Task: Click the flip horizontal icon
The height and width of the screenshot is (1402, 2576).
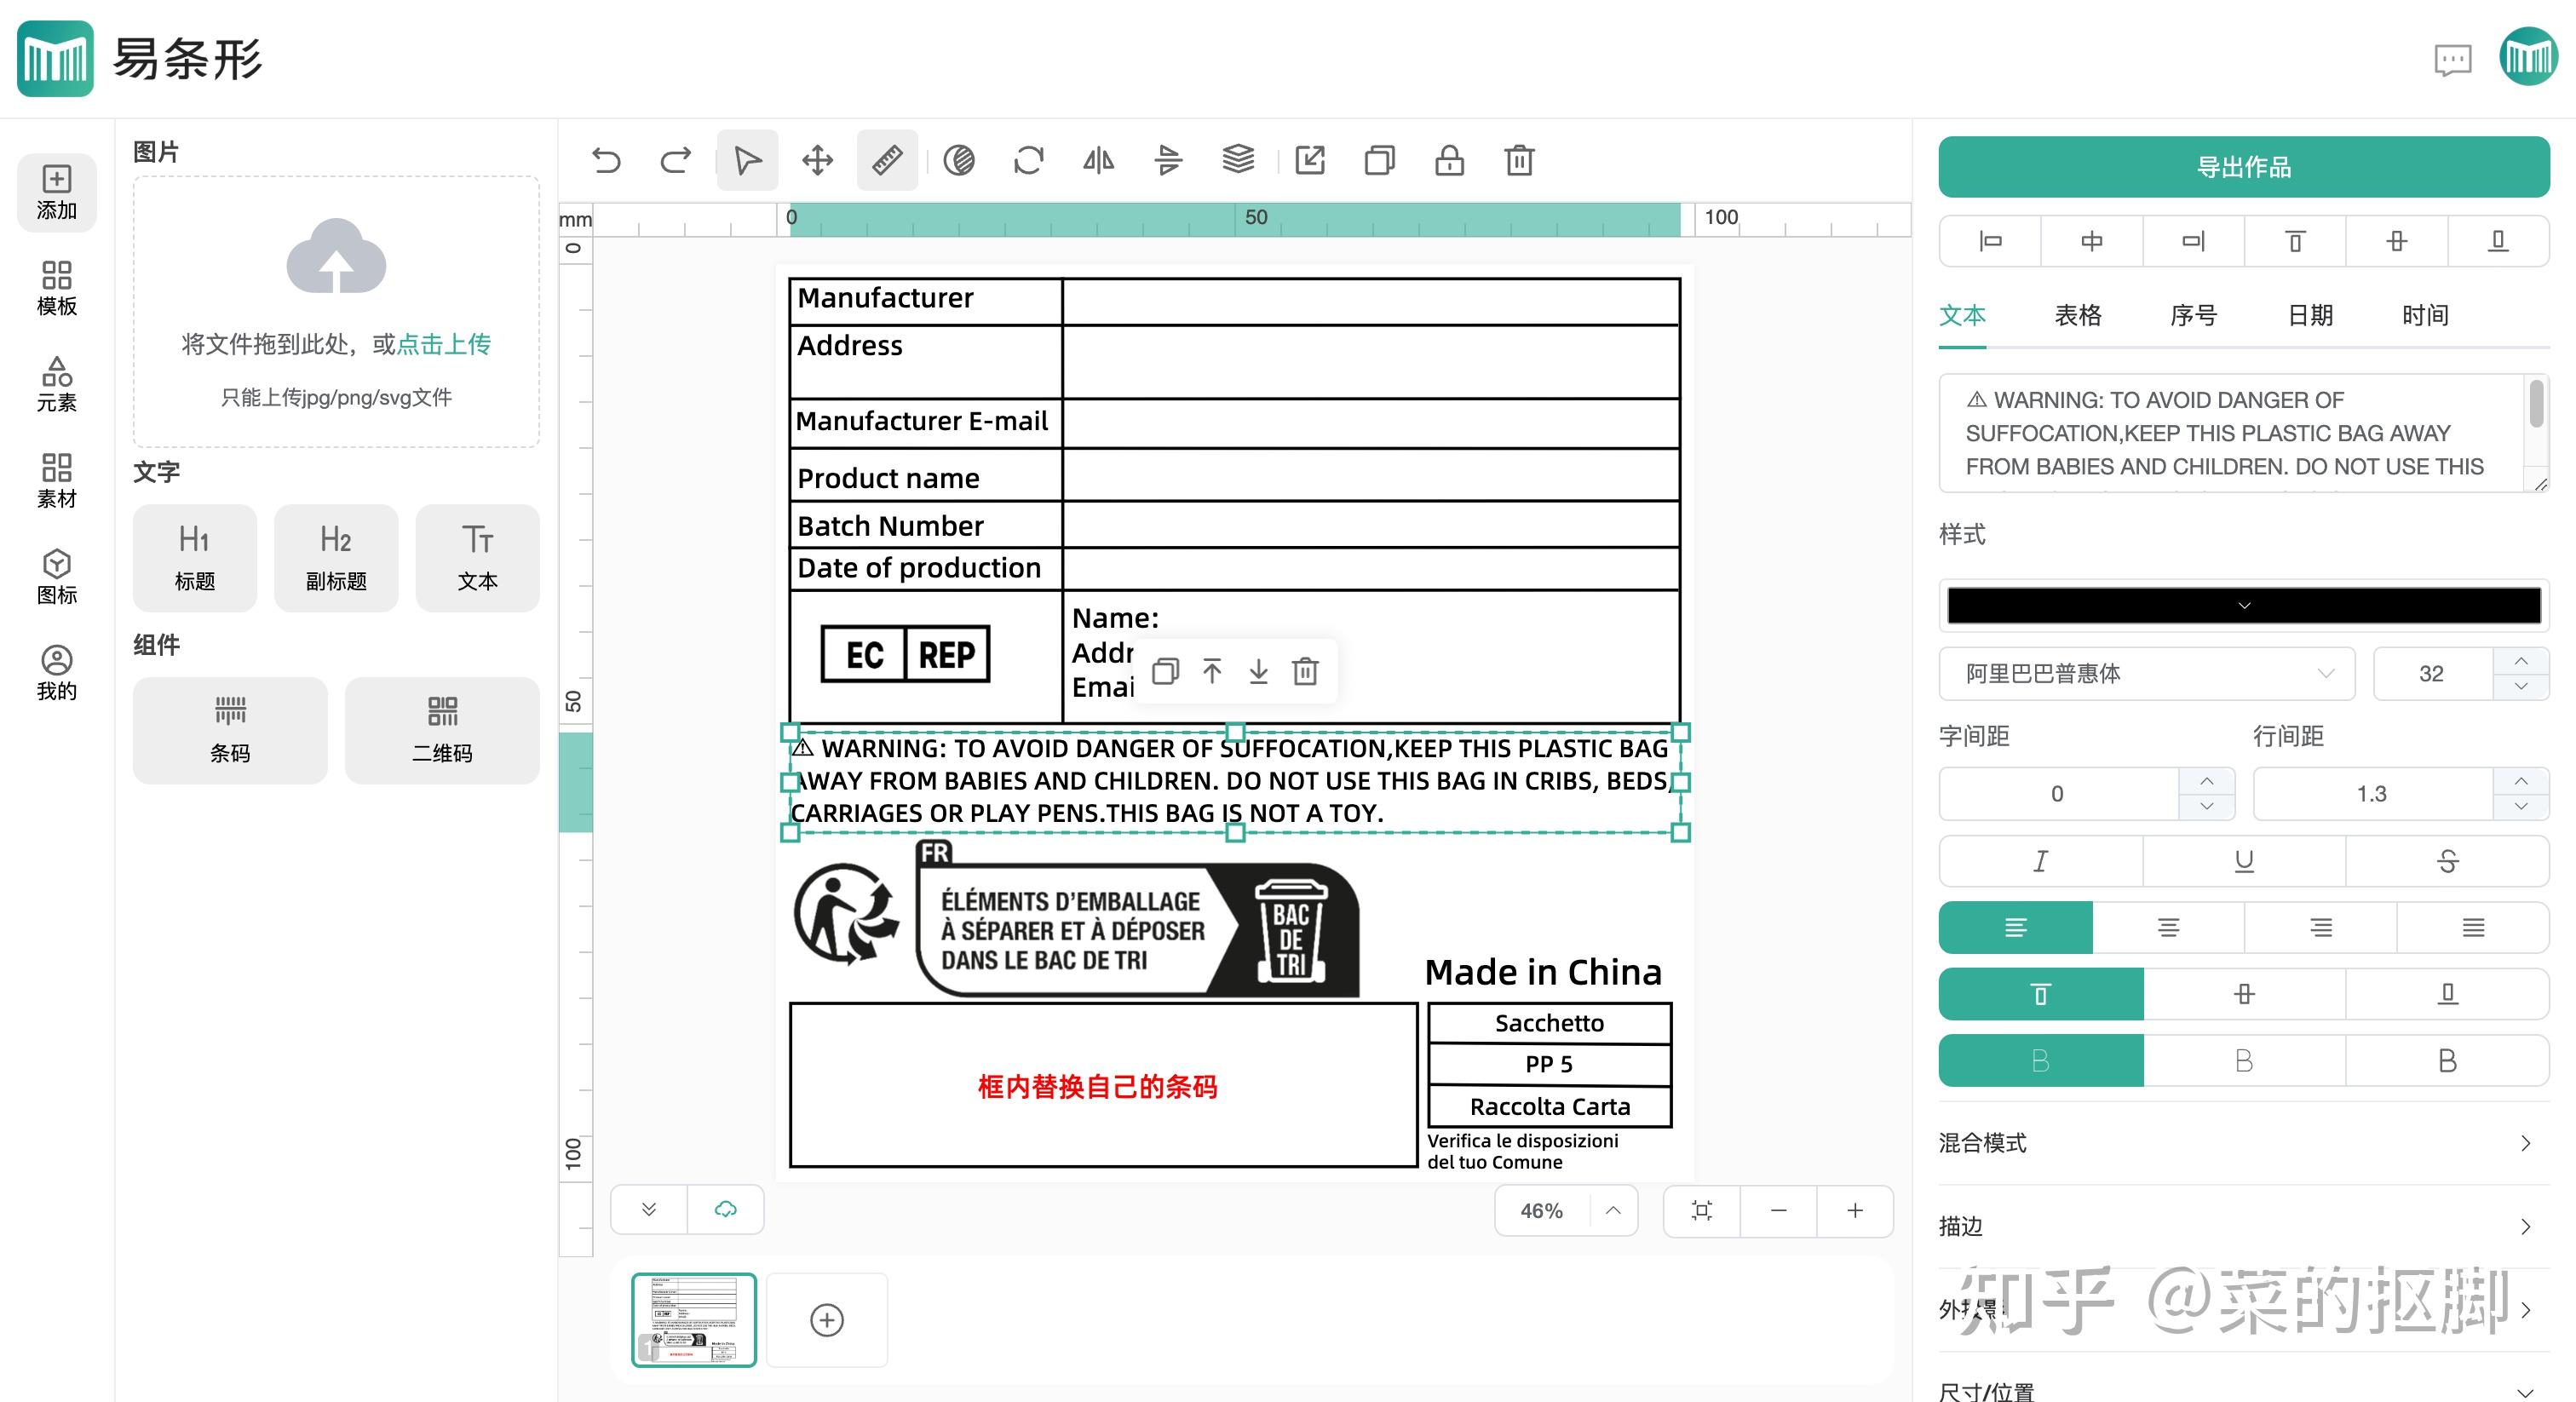Action: [1098, 160]
